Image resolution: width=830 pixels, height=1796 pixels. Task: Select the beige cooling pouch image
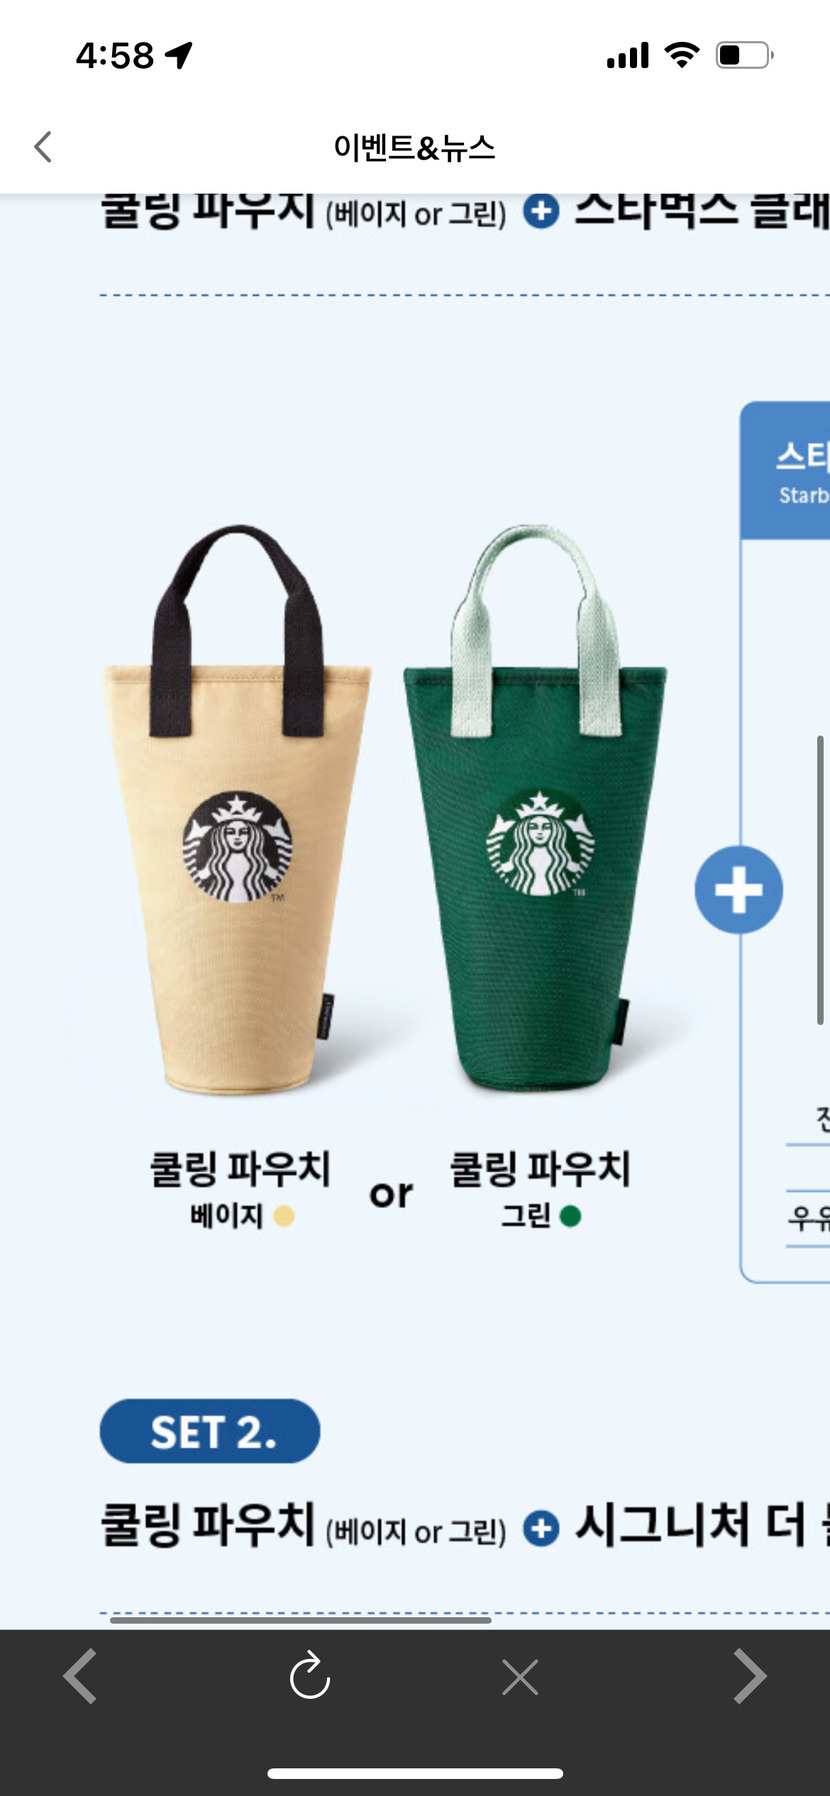click(237, 810)
